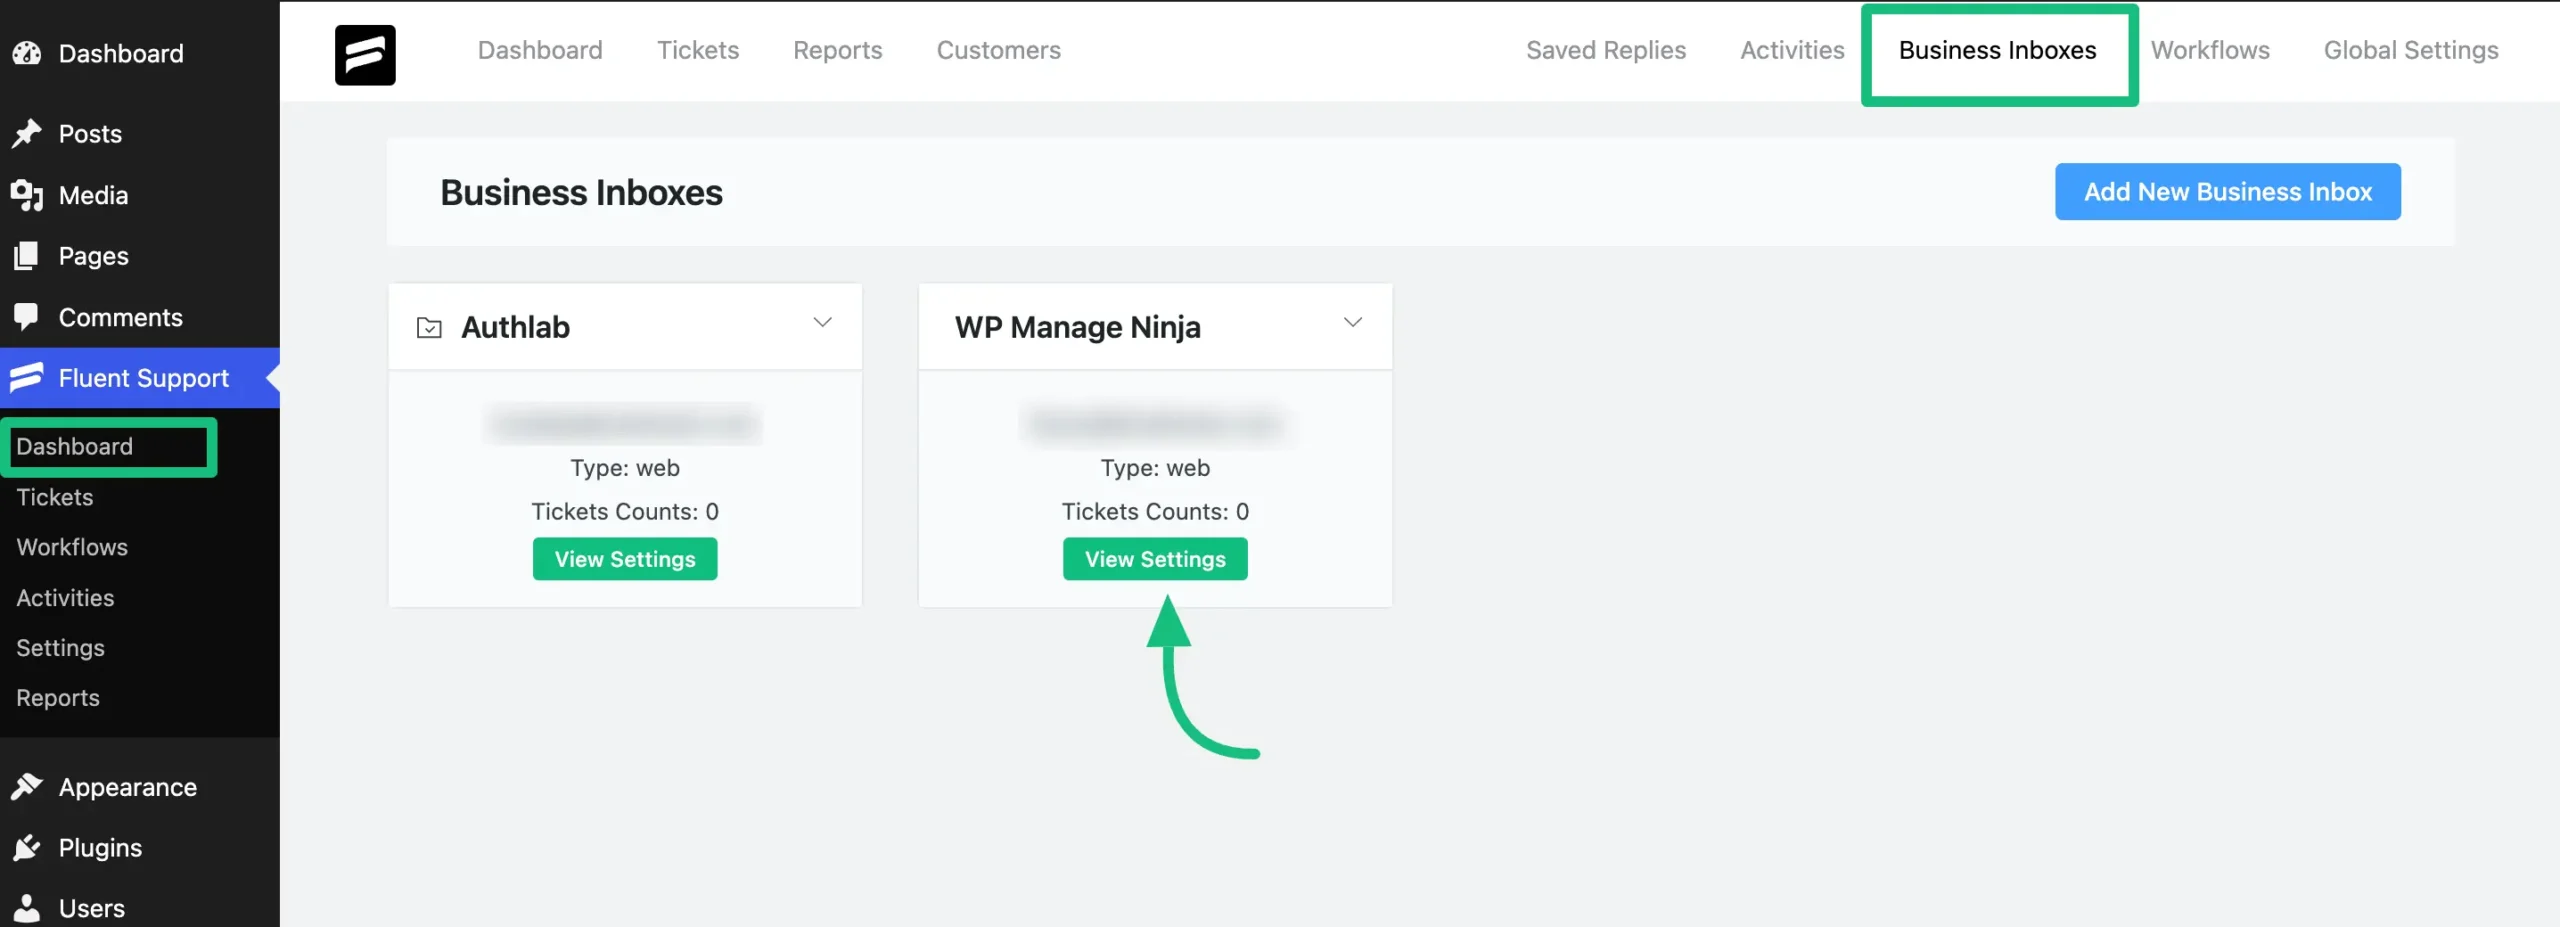
Task: Open the Global Settings tab
Action: point(2411,50)
